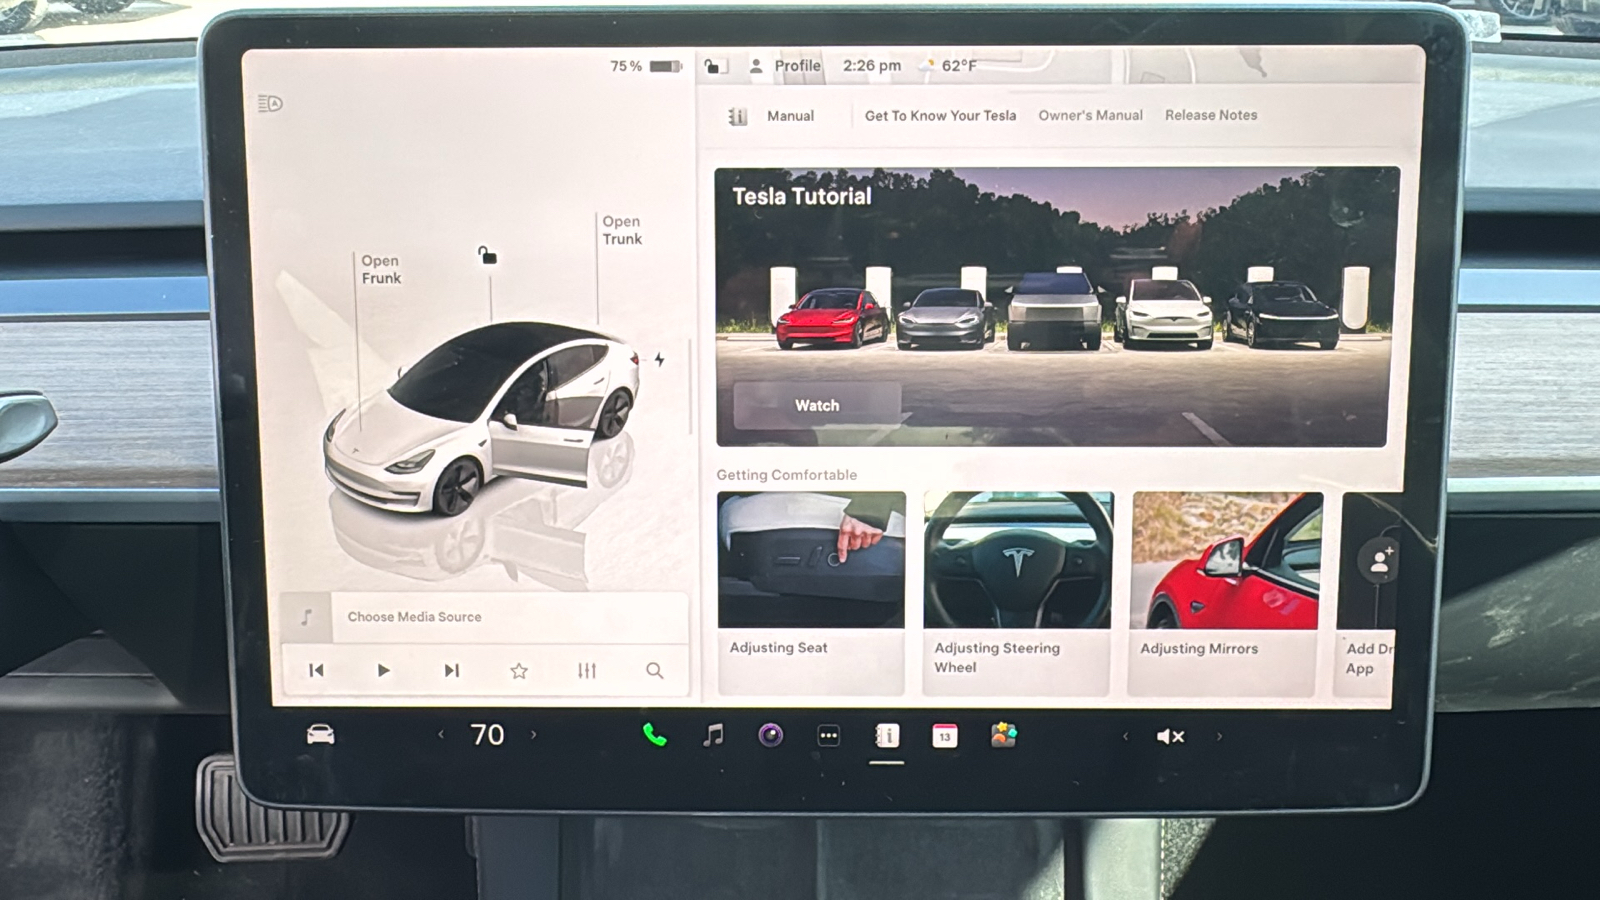1600x900 pixels.
Task: Click the auto headlights icon top left
Action: pos(269,102)
